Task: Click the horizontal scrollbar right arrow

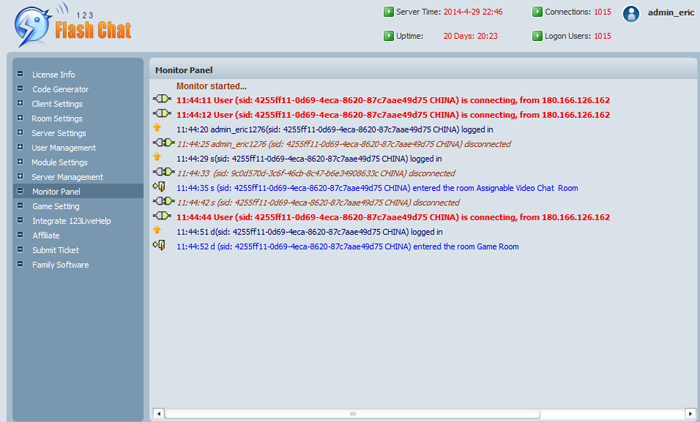Action: point(690,414)
